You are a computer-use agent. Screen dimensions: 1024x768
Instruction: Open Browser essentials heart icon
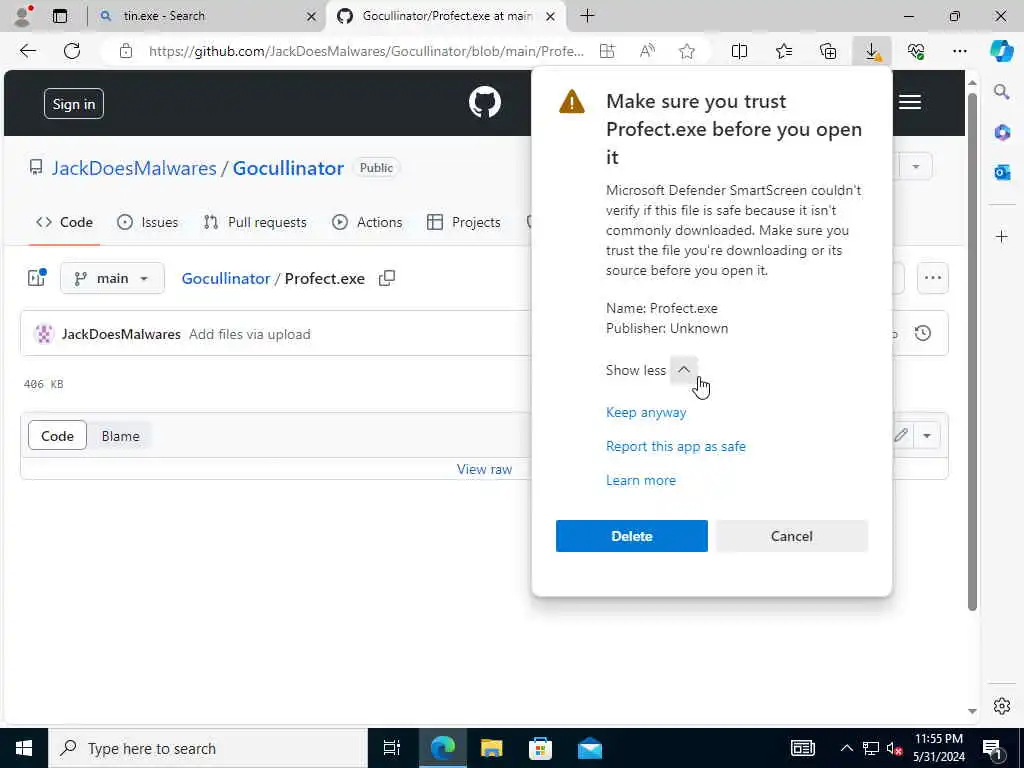916,51
